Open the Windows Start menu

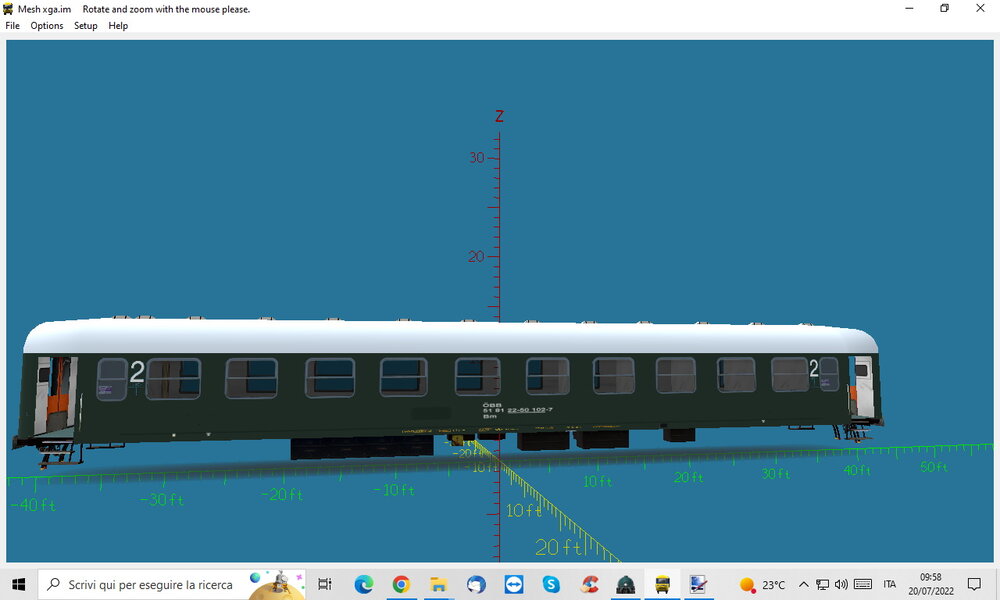[18, 584]
